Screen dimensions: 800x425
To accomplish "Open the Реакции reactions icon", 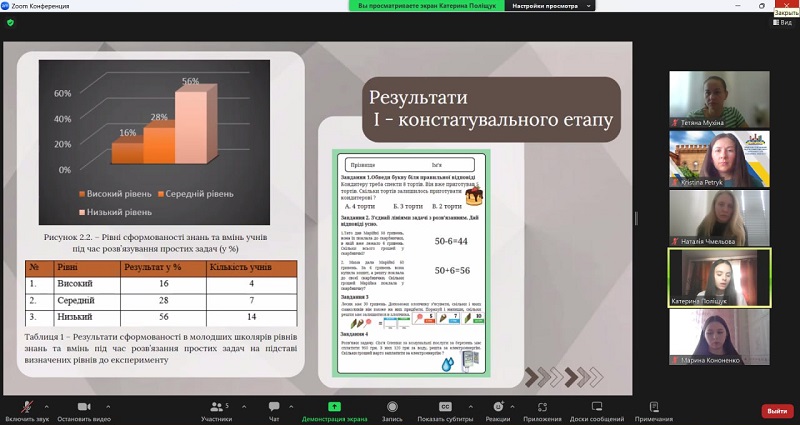I will tap(497, 408).
